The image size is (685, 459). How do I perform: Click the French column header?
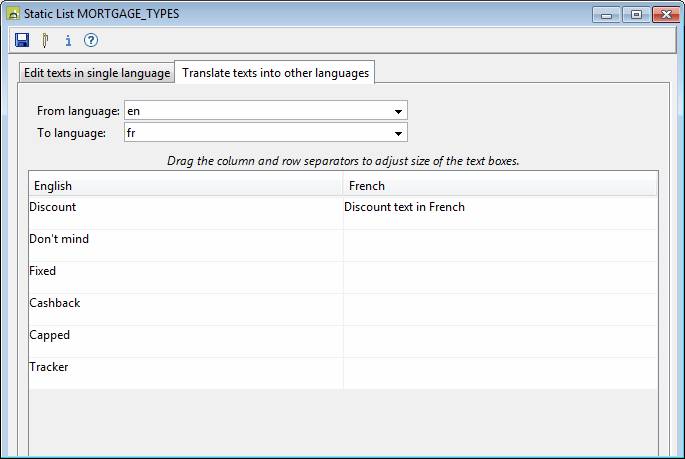coord(500,185)
